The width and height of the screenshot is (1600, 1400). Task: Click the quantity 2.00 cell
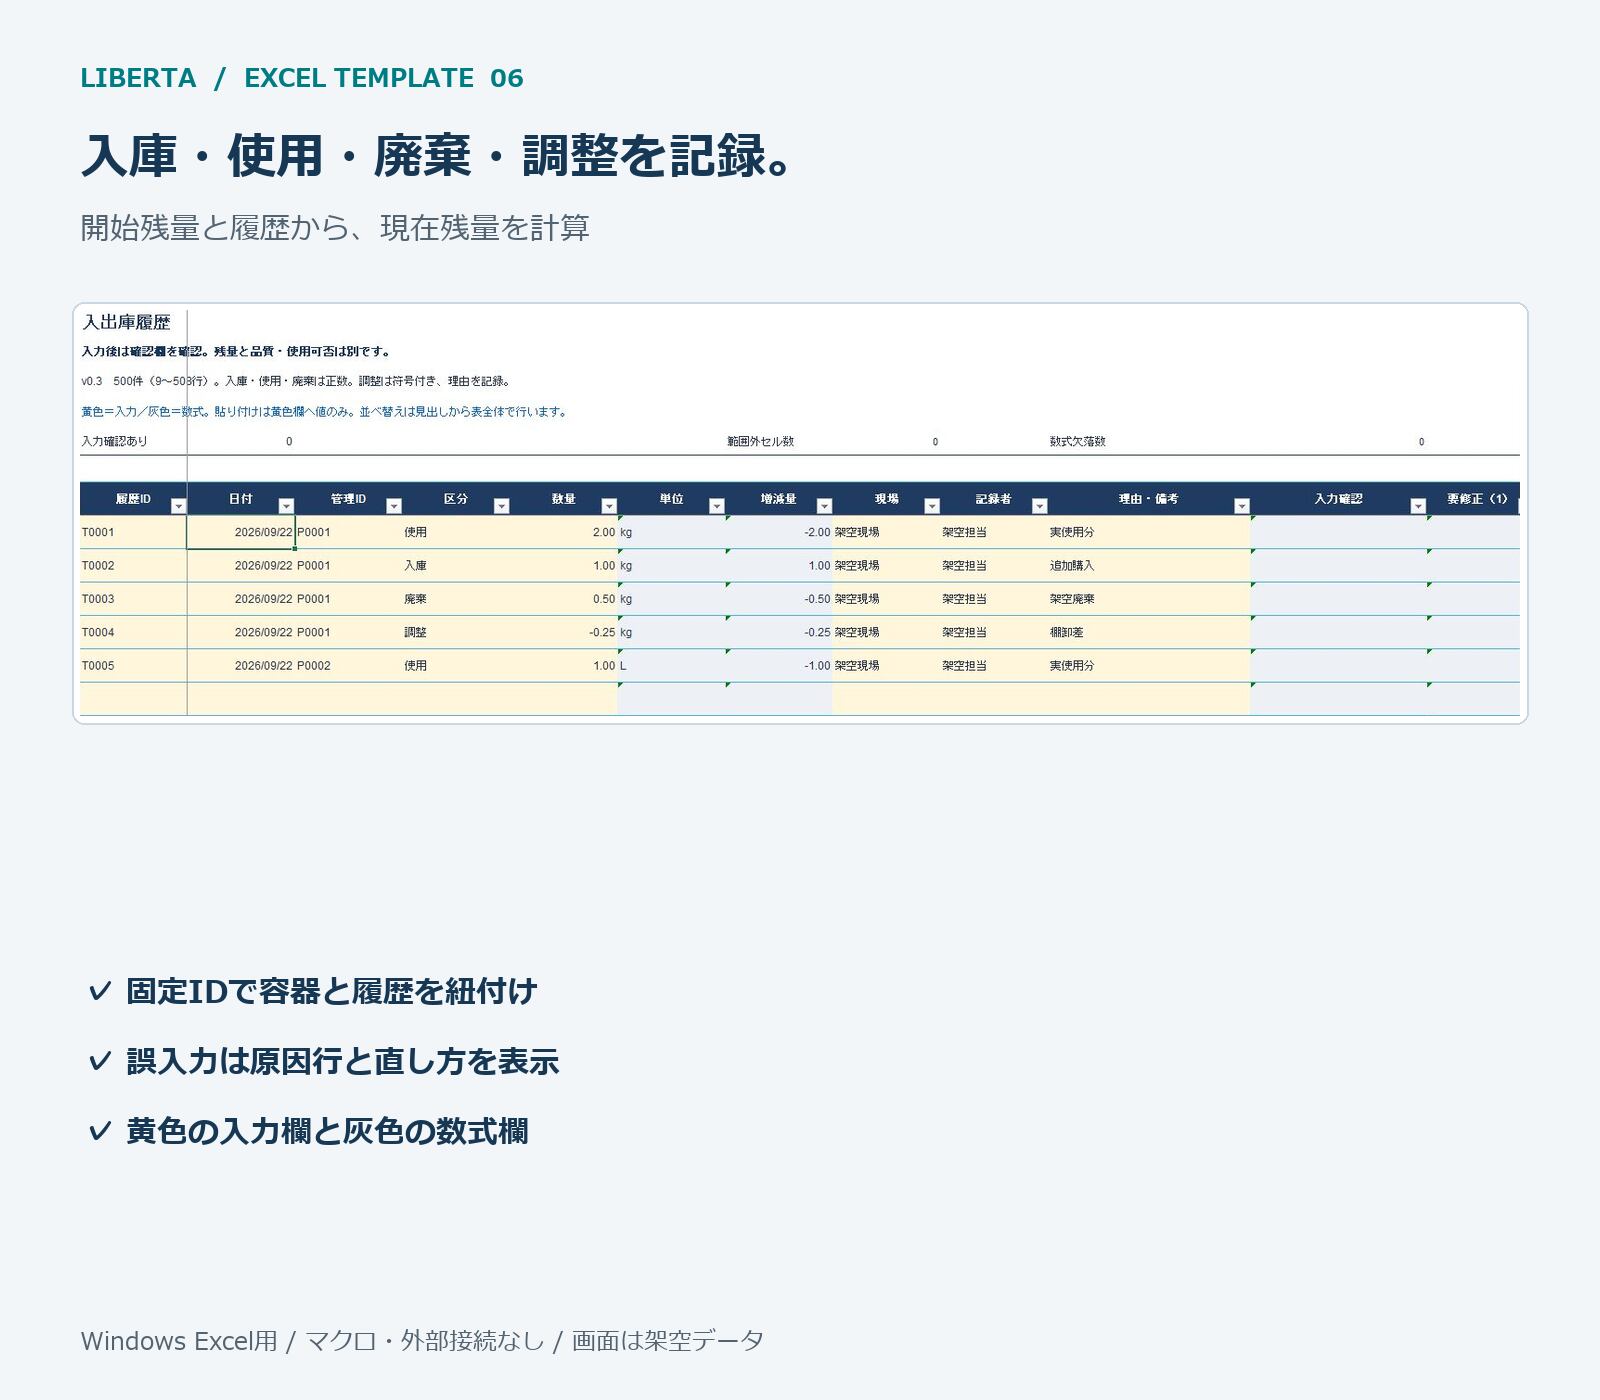coord(564,532)
